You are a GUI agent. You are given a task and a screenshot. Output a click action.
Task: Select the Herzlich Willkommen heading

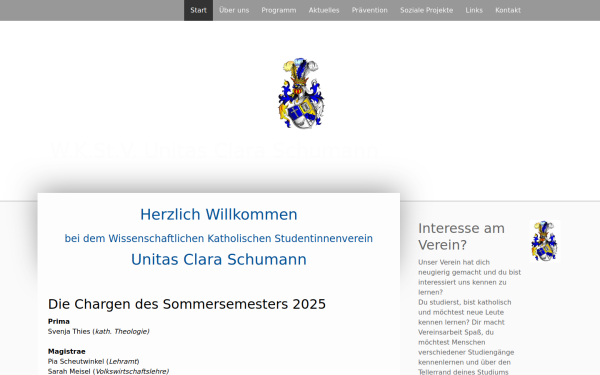pyautogui.click(x=218, y=214)
